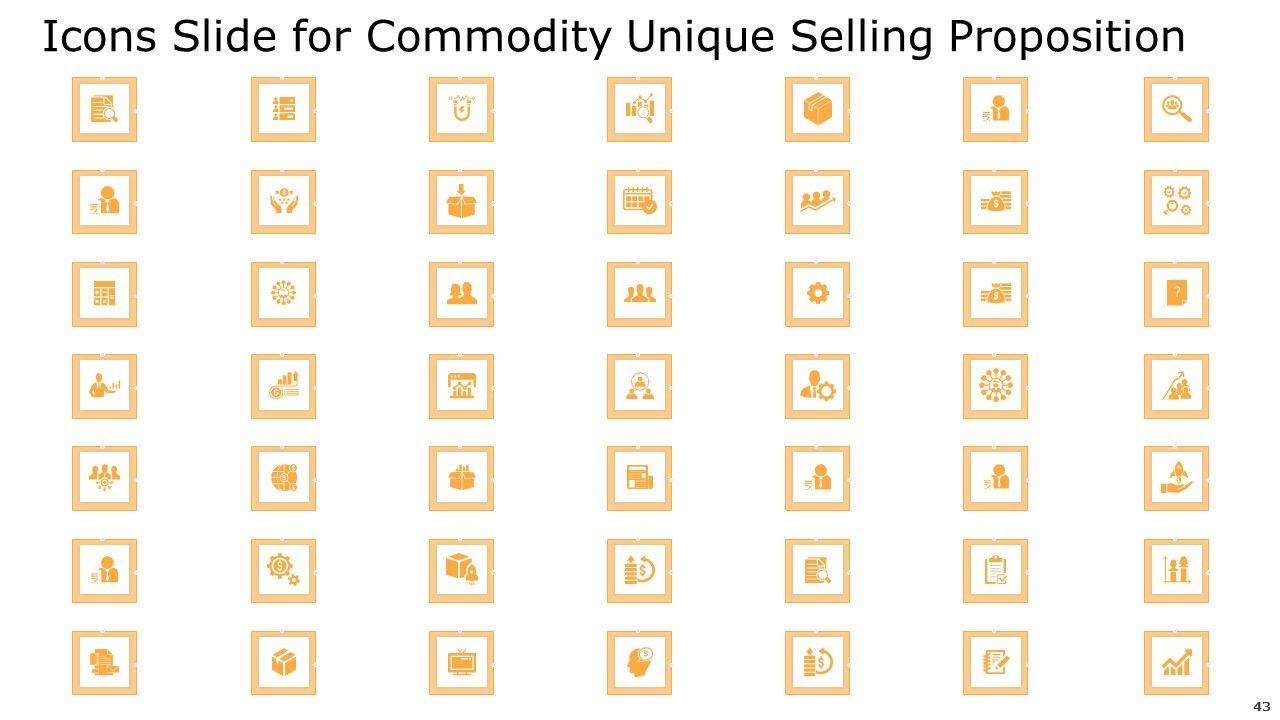Click the television monitor icon
This screenshot has width=1280, height=720.
[x=461, y=663]
